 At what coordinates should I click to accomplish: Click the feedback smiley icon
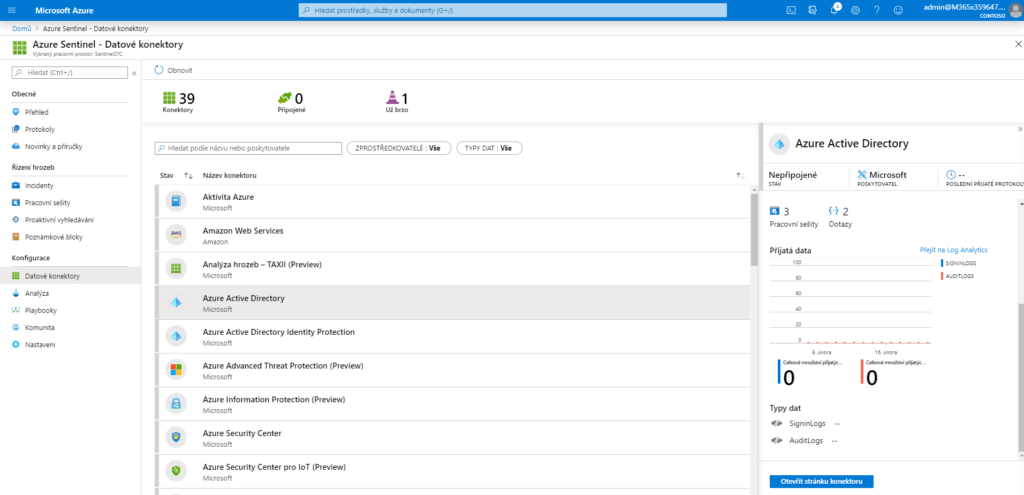click(898, 10)
